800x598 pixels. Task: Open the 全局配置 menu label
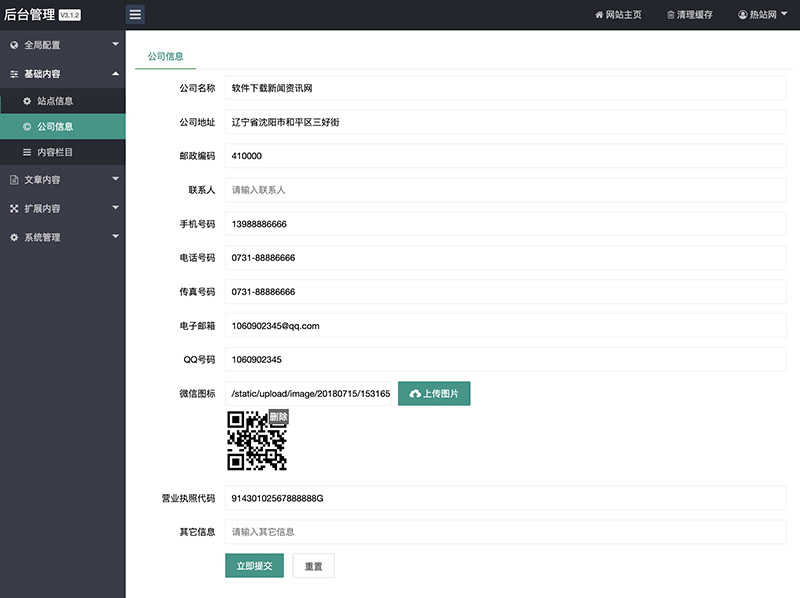point(42,45)
